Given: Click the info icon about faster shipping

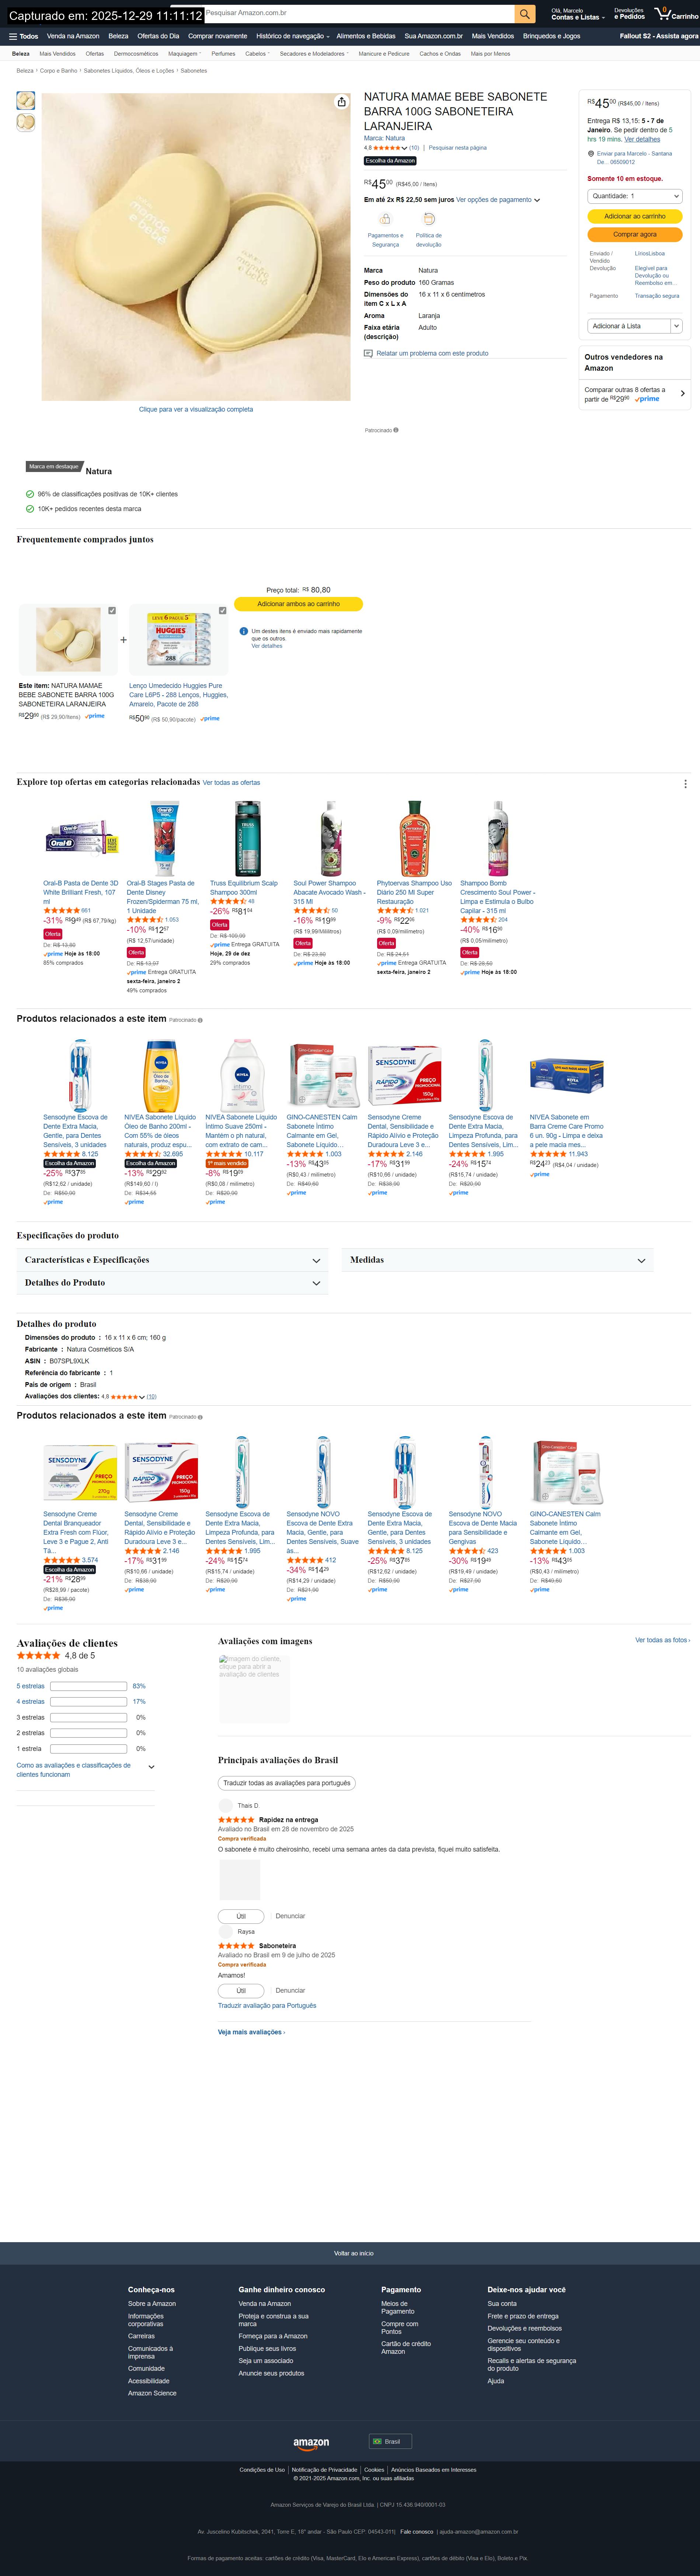Looking at the screenshot, I should [x=243, y=631].
